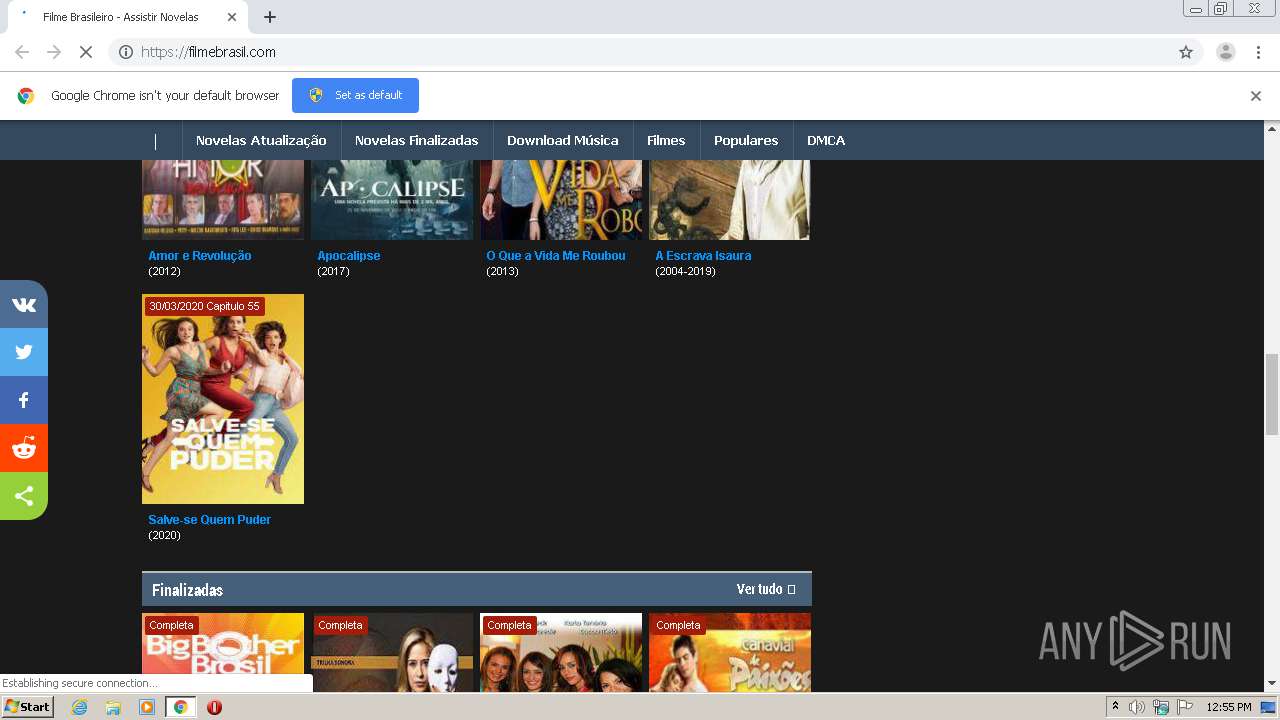Click Ver tudo in Finalizadas section

[x=766, y=589]
